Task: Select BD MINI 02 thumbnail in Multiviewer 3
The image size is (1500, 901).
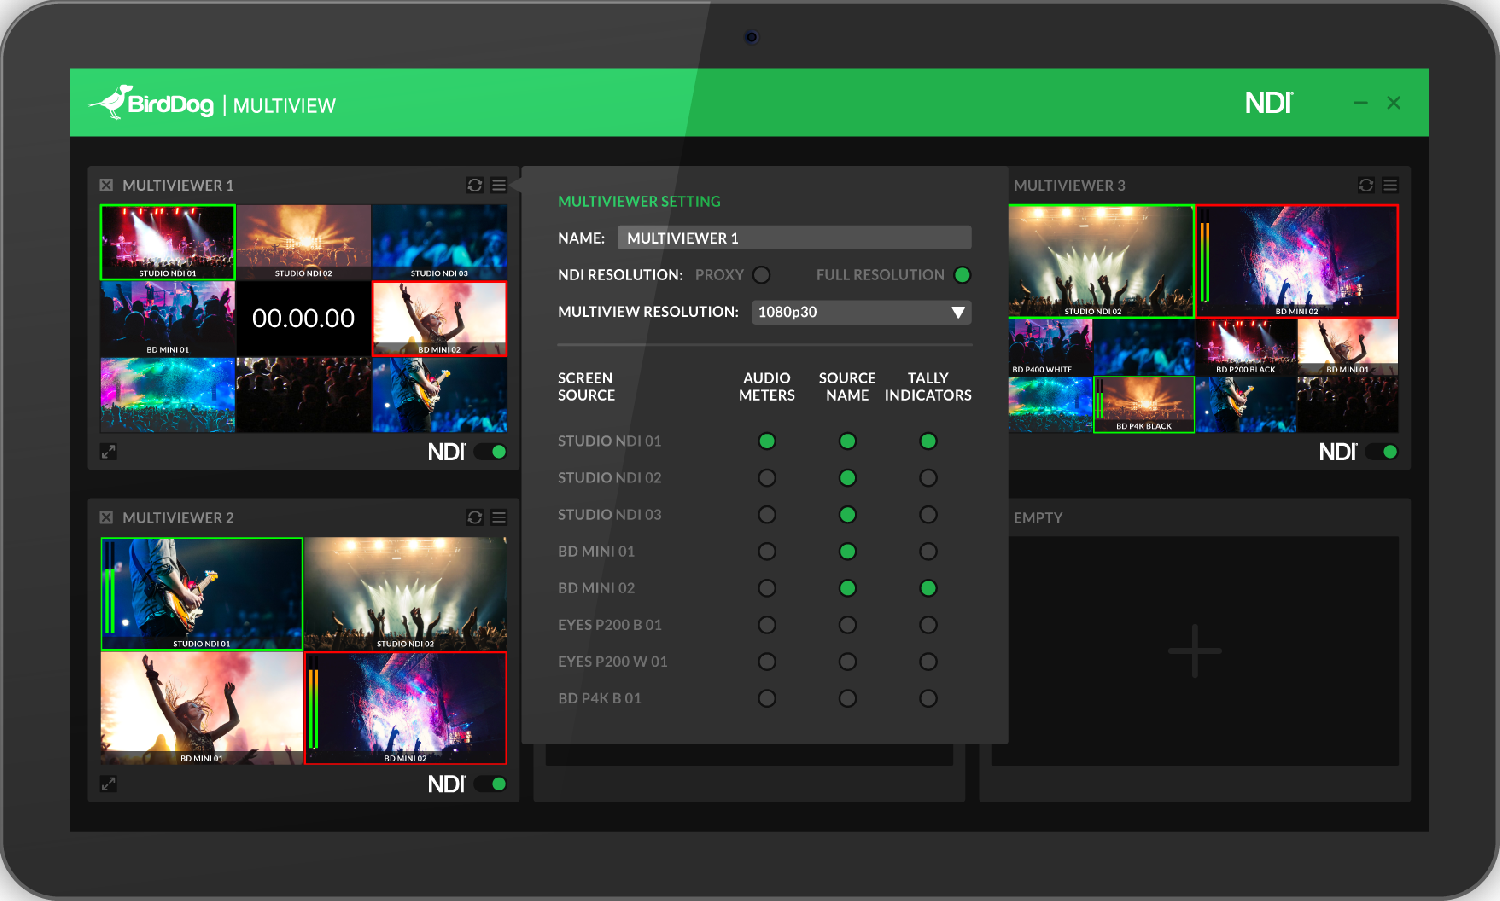Action: pos(1297,261)
